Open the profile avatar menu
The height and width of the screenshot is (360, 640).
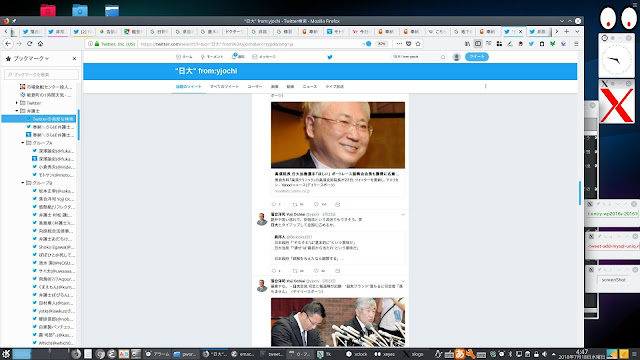pos(457,57)
